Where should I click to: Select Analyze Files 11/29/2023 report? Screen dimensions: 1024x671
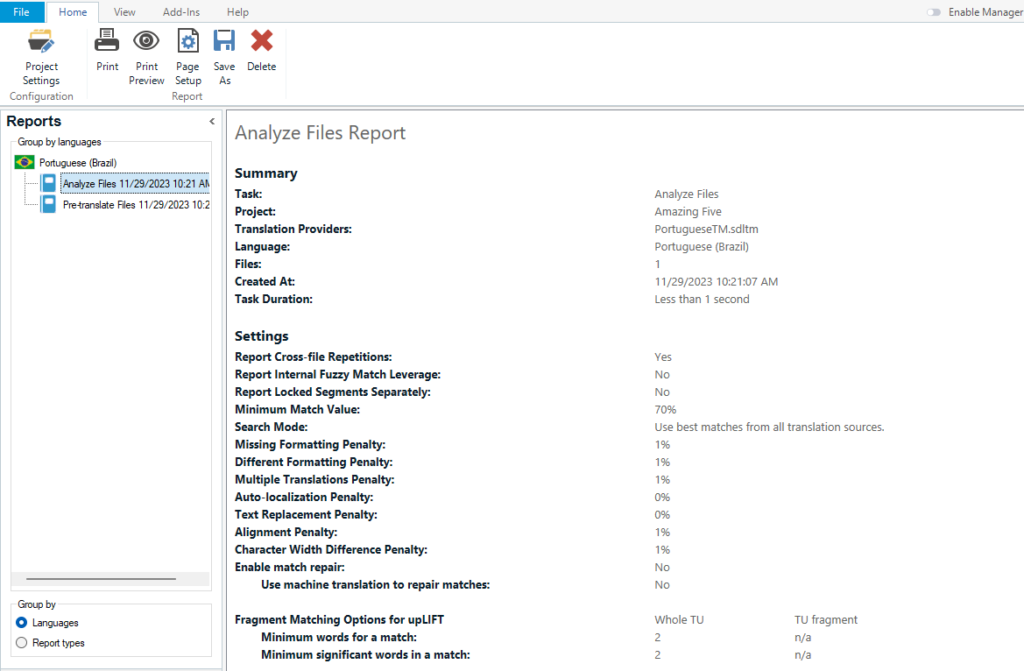click(x=134, y=184)
